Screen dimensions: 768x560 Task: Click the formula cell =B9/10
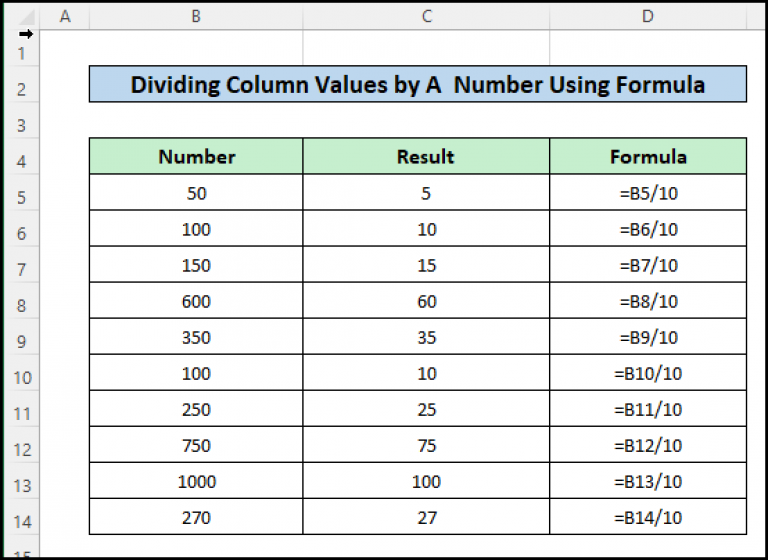[648, 337]
